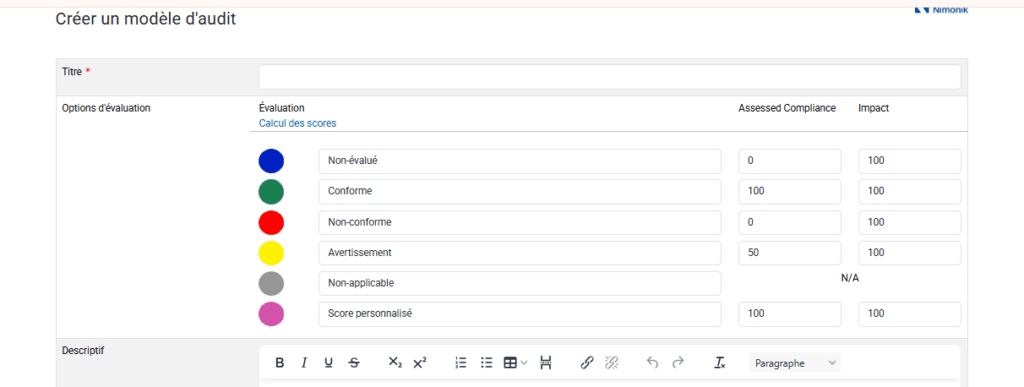Edit the Non-conforme label field
Image resolution: width=1024 pixels, height=387 pixels.
point(520,223)
